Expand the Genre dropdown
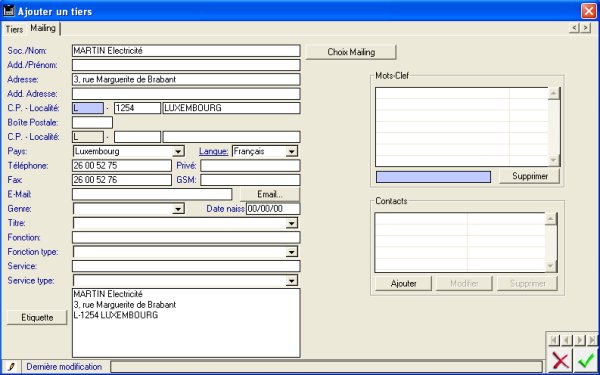This screenshot has width=600, height=375. click(178, 209)
